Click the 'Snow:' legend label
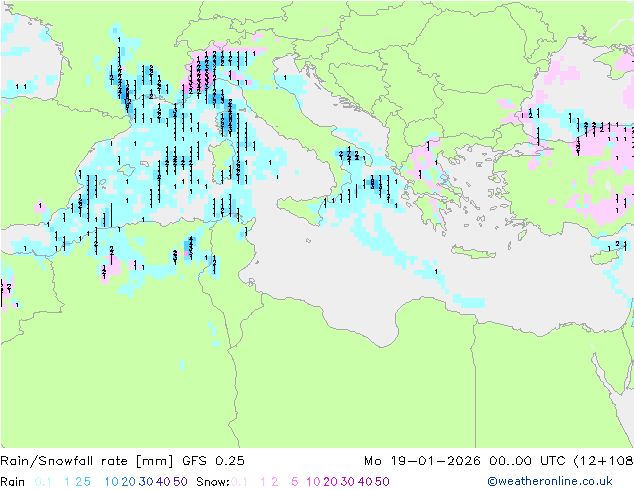 click(213, 482)
